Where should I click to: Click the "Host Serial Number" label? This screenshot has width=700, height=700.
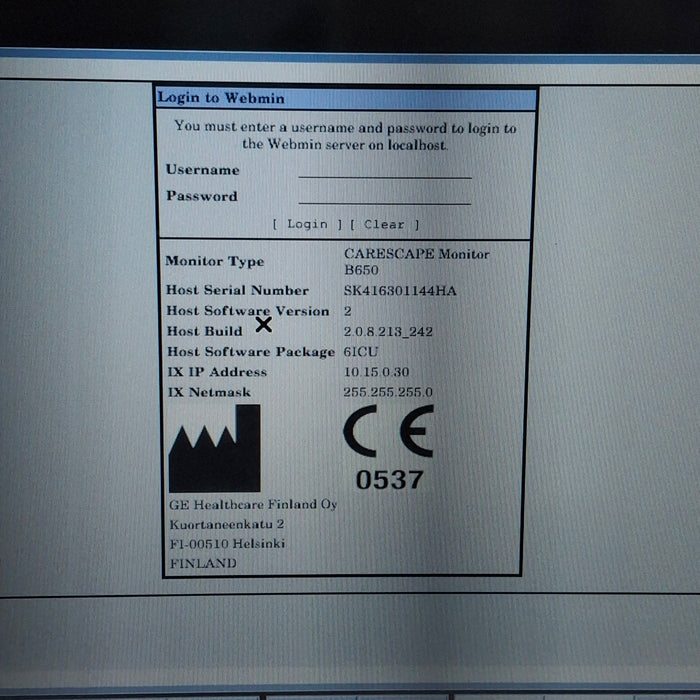[238, 291]
